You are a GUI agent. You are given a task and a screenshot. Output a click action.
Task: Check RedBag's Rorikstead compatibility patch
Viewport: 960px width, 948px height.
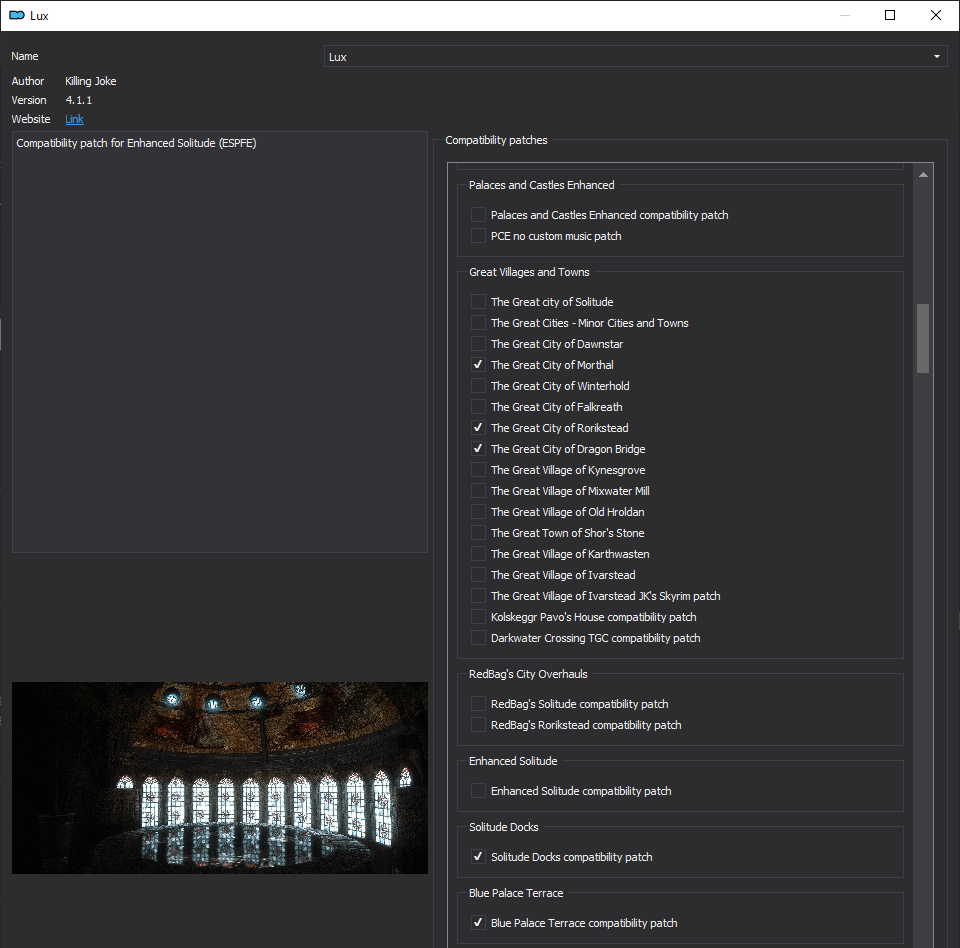pos(478,724)
